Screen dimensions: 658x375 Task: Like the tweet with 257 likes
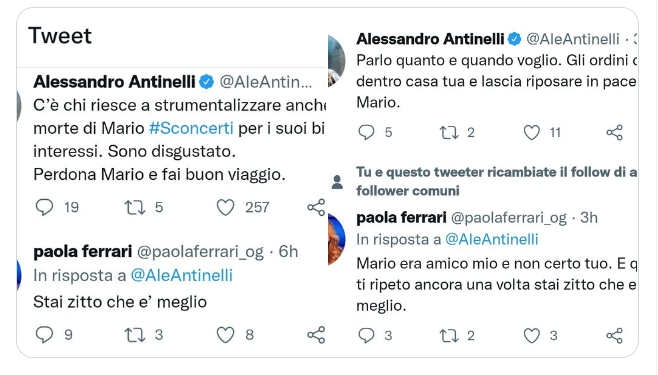point(225,208)
